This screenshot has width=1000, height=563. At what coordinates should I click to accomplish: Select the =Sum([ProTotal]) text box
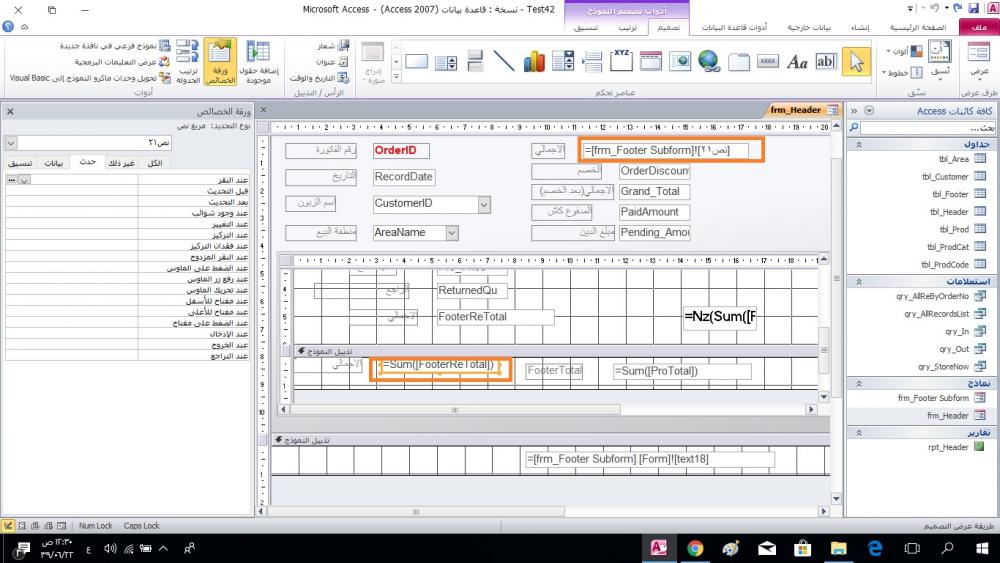(682, 371)
